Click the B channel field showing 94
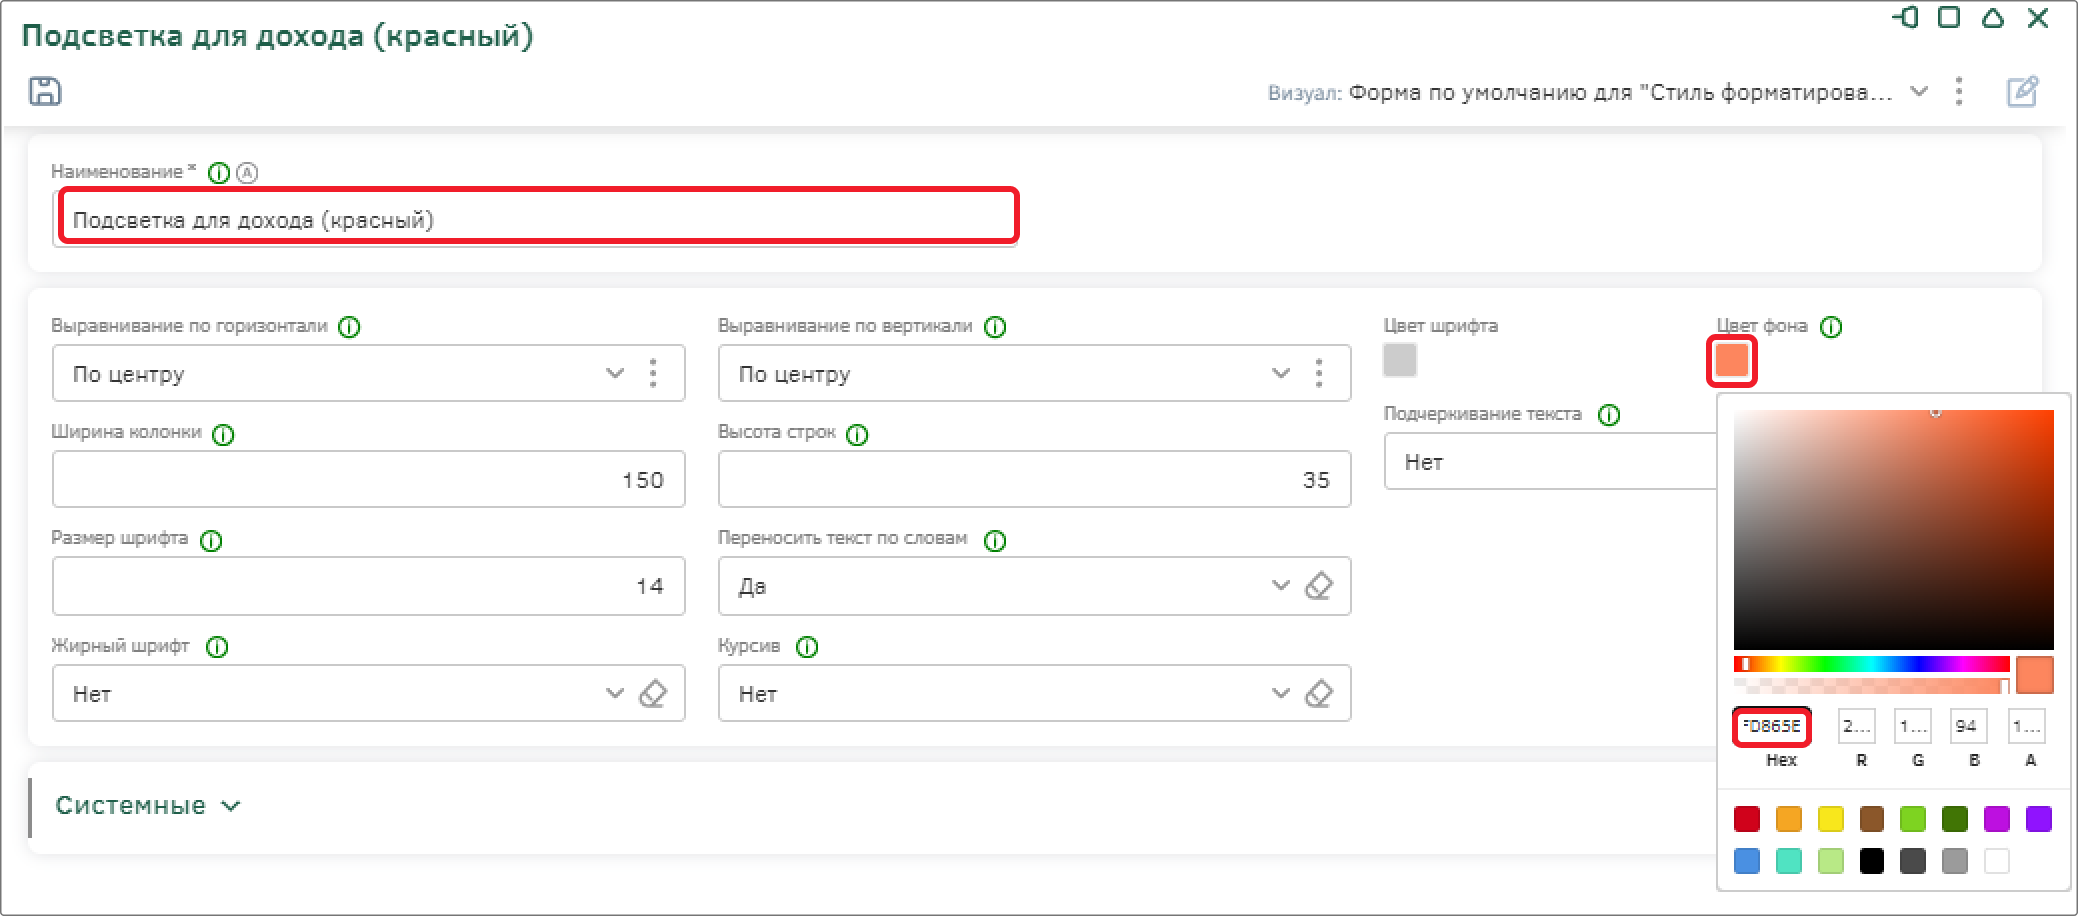Viewport: 2078px width, 916px height. (1969, 726)
